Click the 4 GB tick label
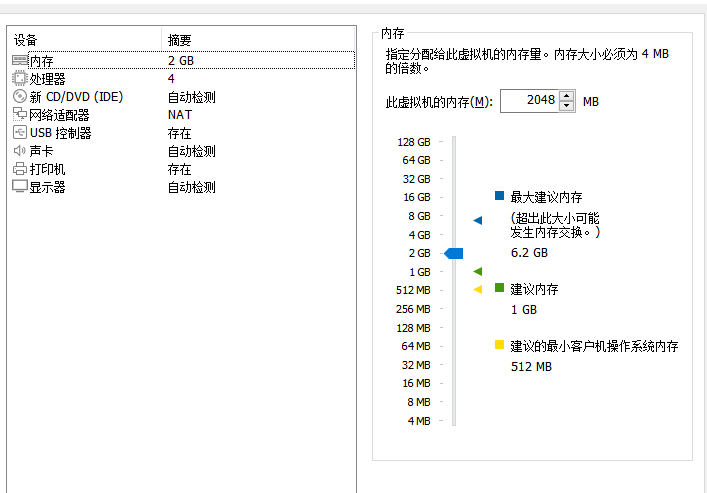707x493 pixels. [x=419, y=235]
